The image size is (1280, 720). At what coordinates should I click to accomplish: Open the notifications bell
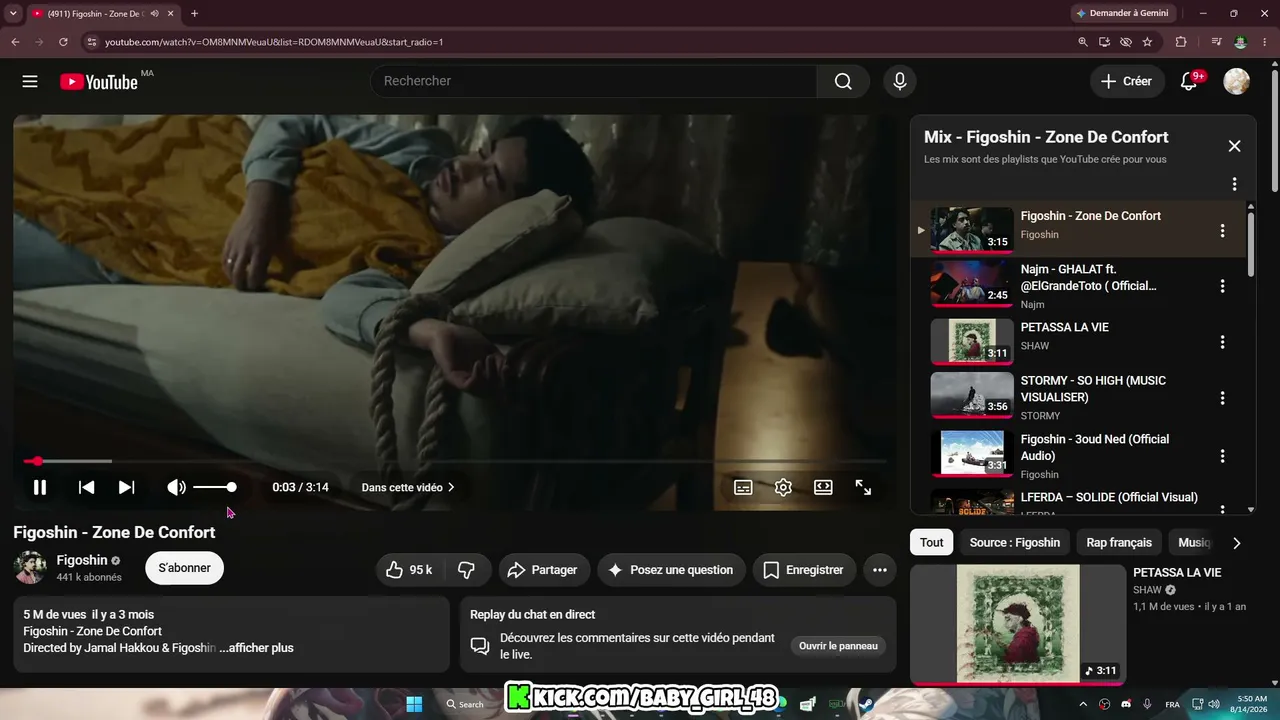click(x=1189, y=81)
